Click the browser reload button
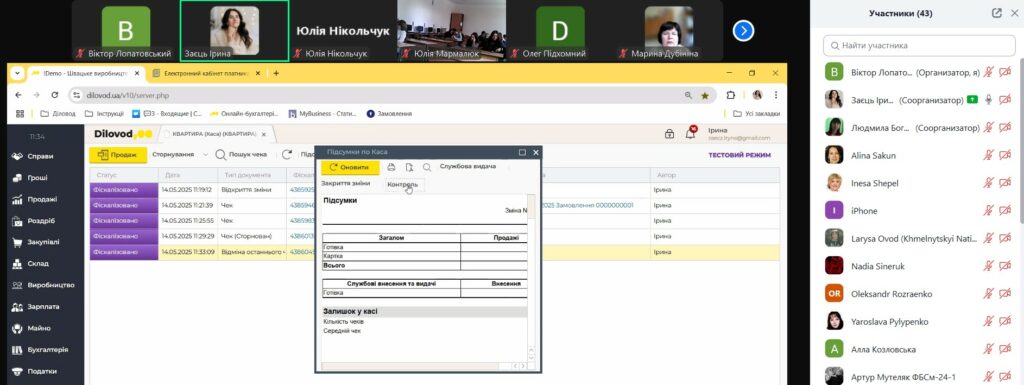Image resolution: width=1024 pixels, height=385 pixels. pyautogui.click(x=55, y=95)
